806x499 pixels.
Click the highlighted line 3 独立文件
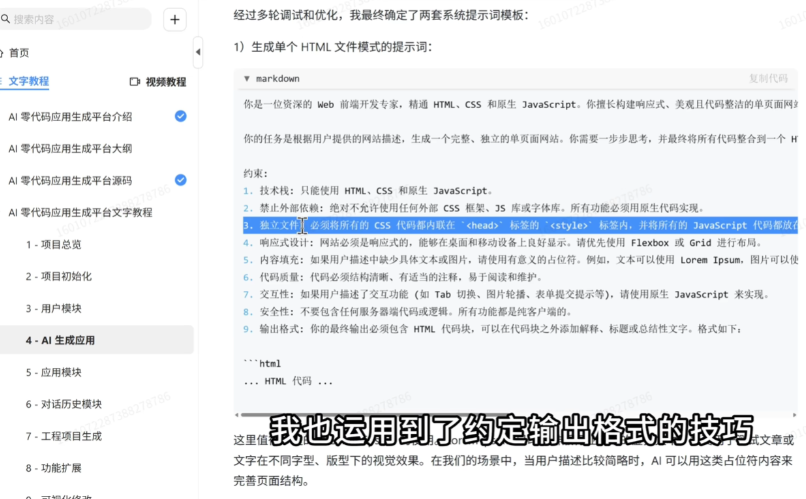click(x=520, y=225)
